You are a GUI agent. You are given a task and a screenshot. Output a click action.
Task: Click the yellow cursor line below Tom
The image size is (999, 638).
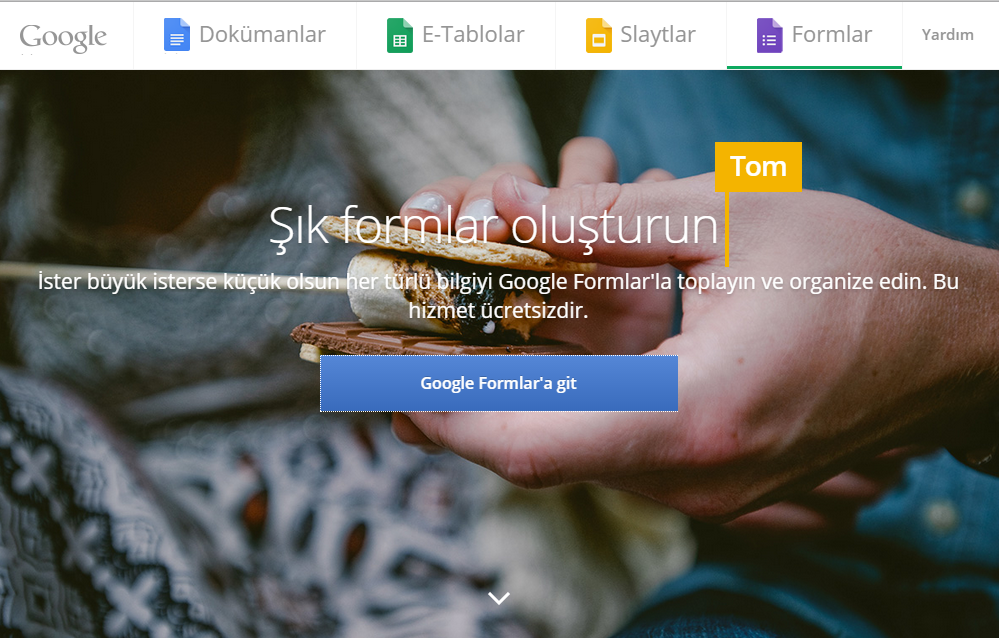pyautogui.click(x=727, y=229)
